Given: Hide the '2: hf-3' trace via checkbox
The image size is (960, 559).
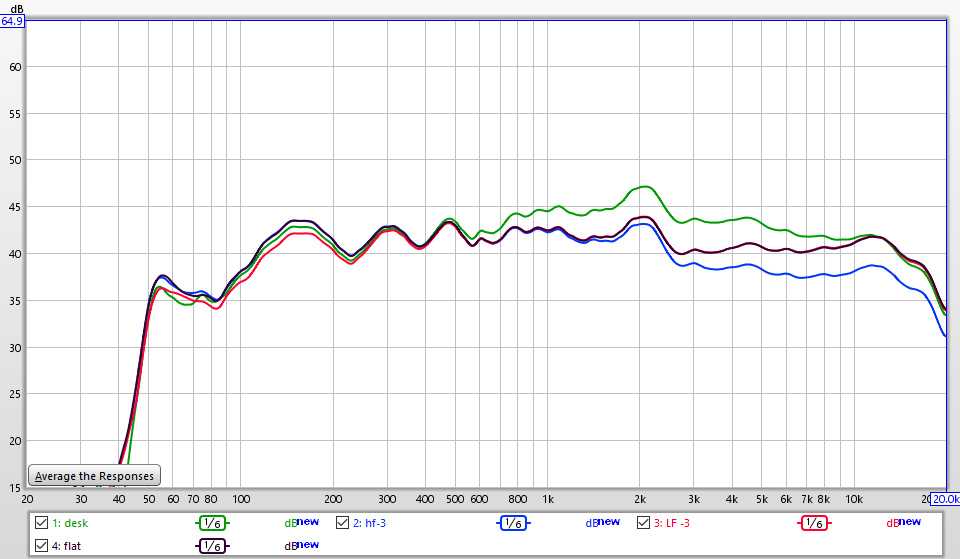Looking at the screenshot, I should coord(342,522).
